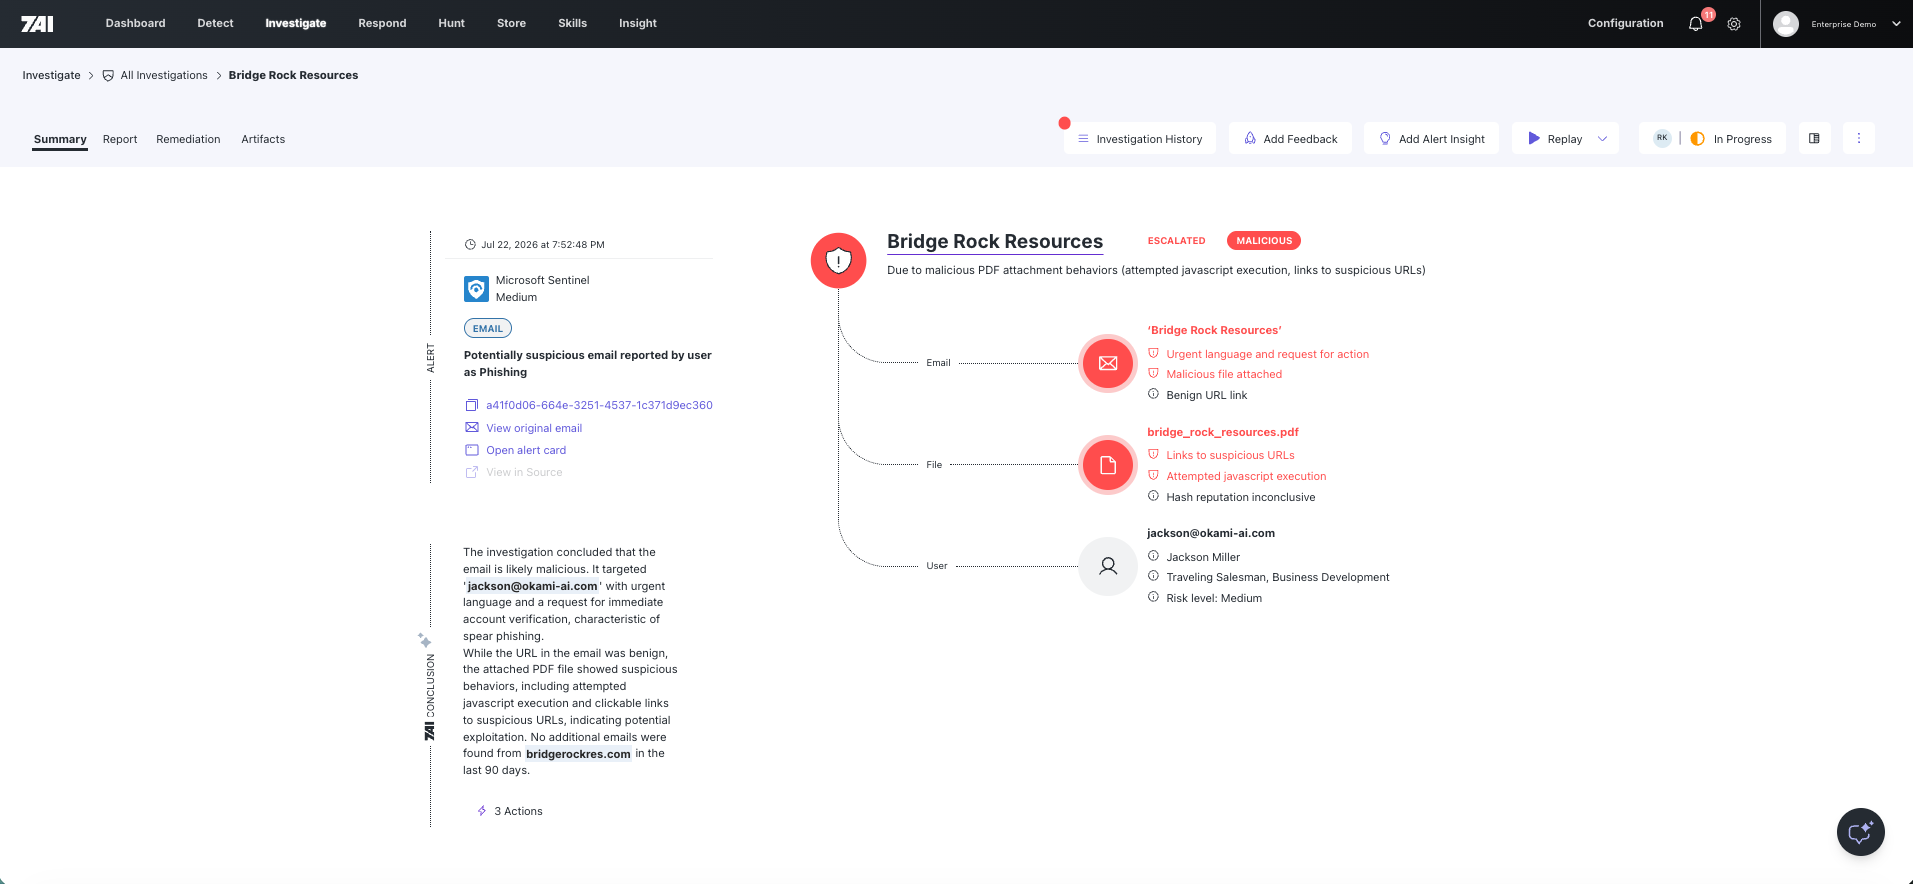Image resolution: width=1913 pixels, height=884 pixels.
Task: Expand the Replay options chevron
Action: 1602,139
